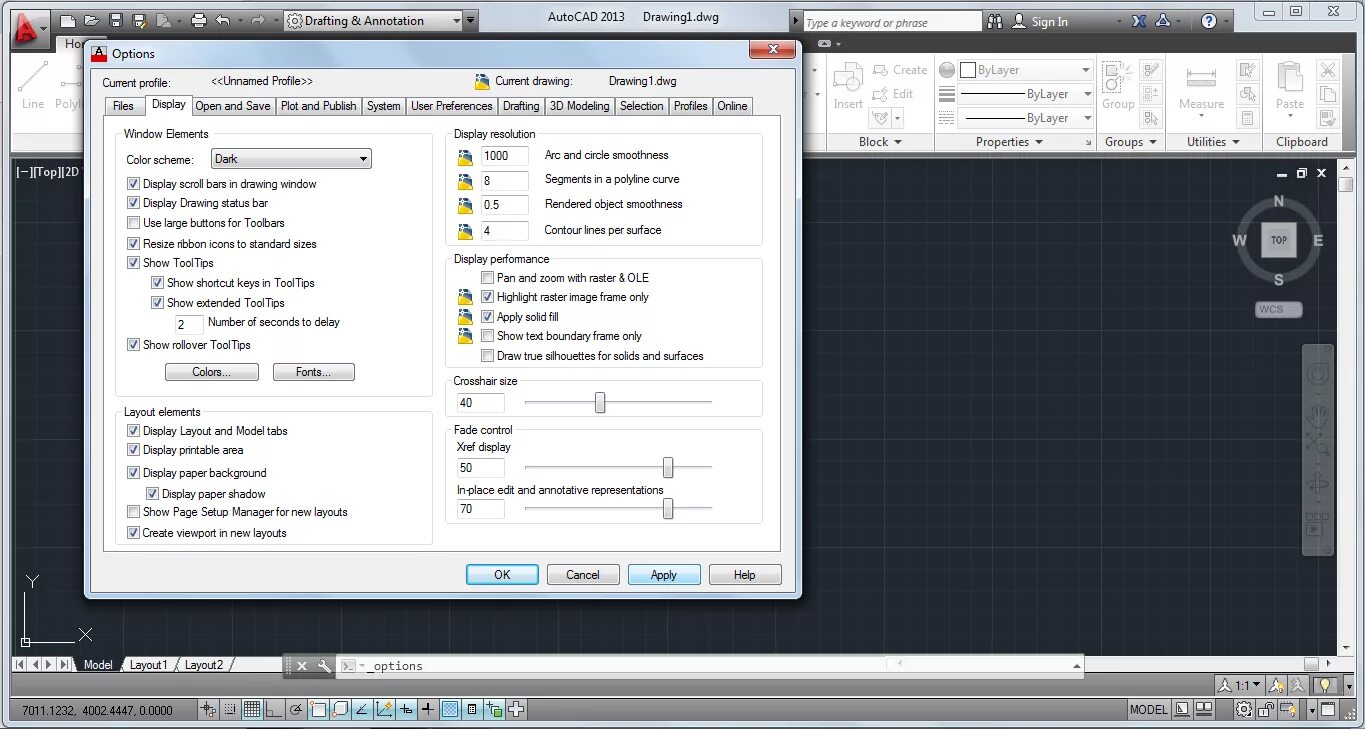Image resolution: width=1365 pixels, height=729 pixels.
Task: Click the New drawing icon in Quick Access toolbar
Action: pos(68,21)
